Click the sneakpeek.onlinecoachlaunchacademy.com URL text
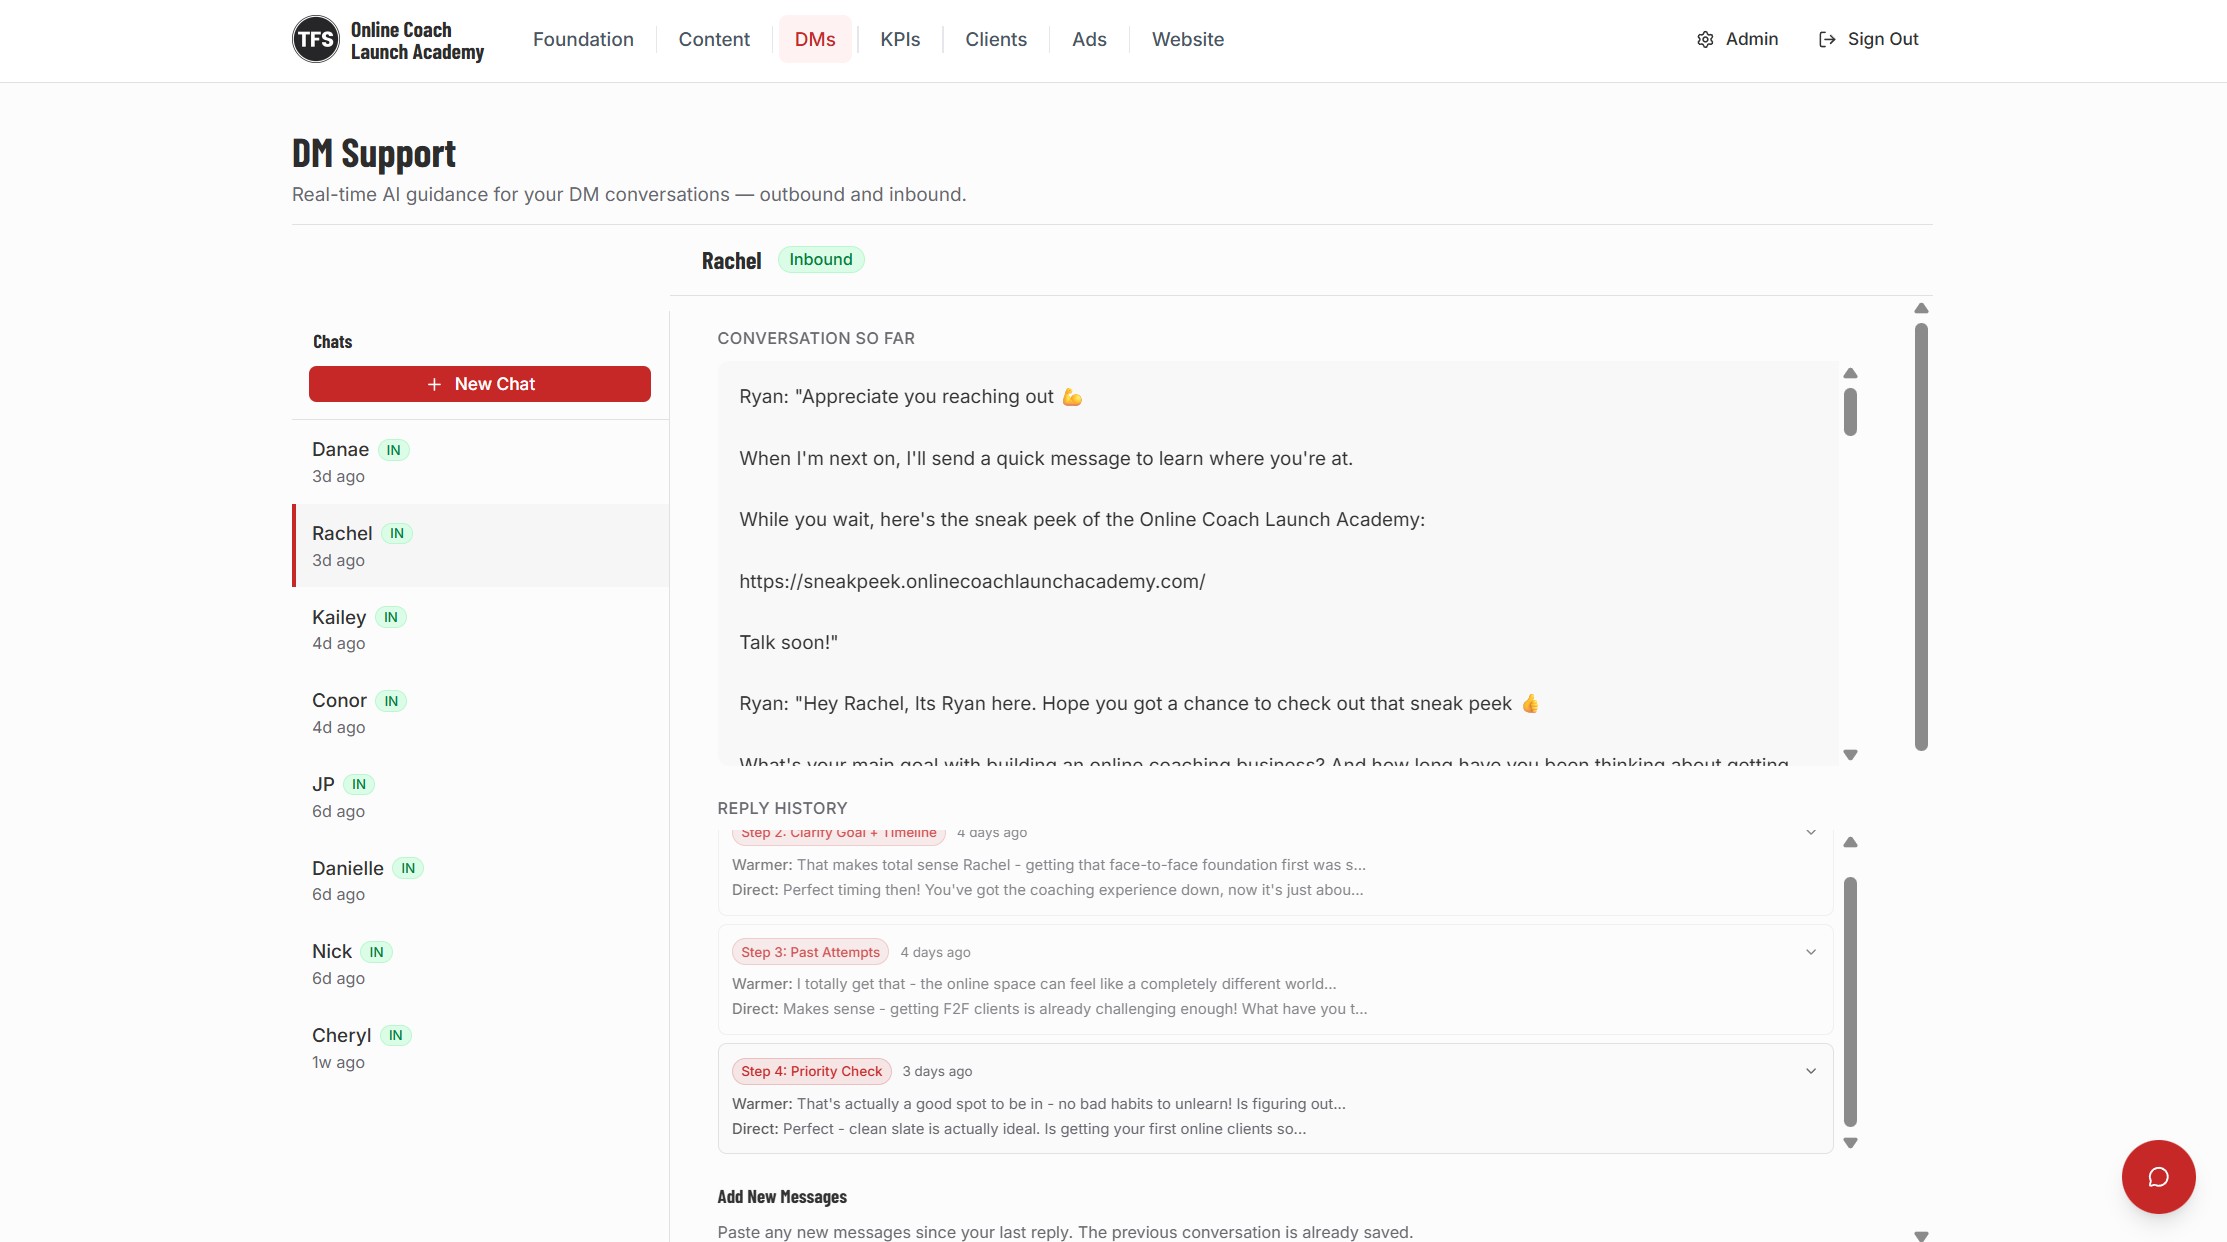The width and height of the screenshot is (2227, 1242). (972, 581)
